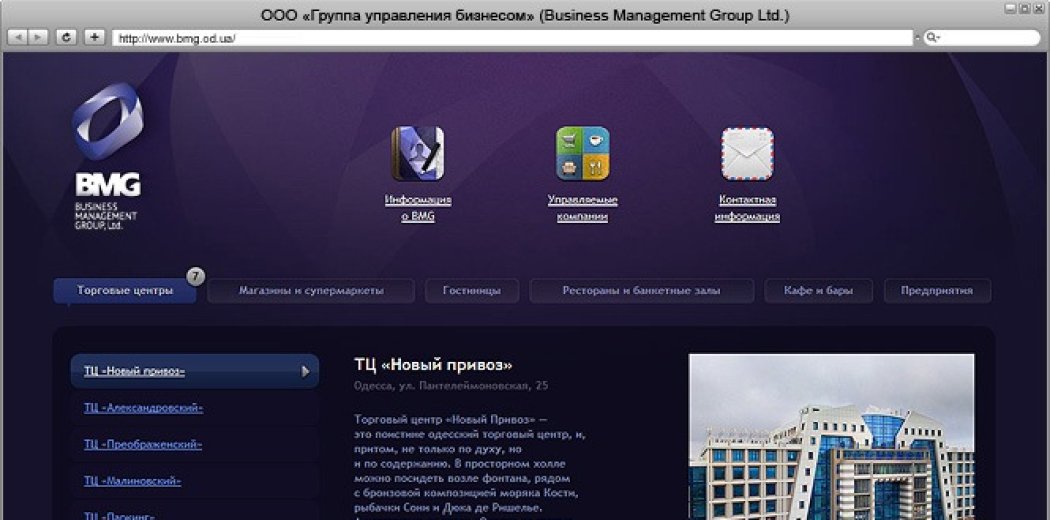This screenshot has height=520, width=1050.
Task: Open the ТЦ «Преображенский» link
Action: point(143,444)
